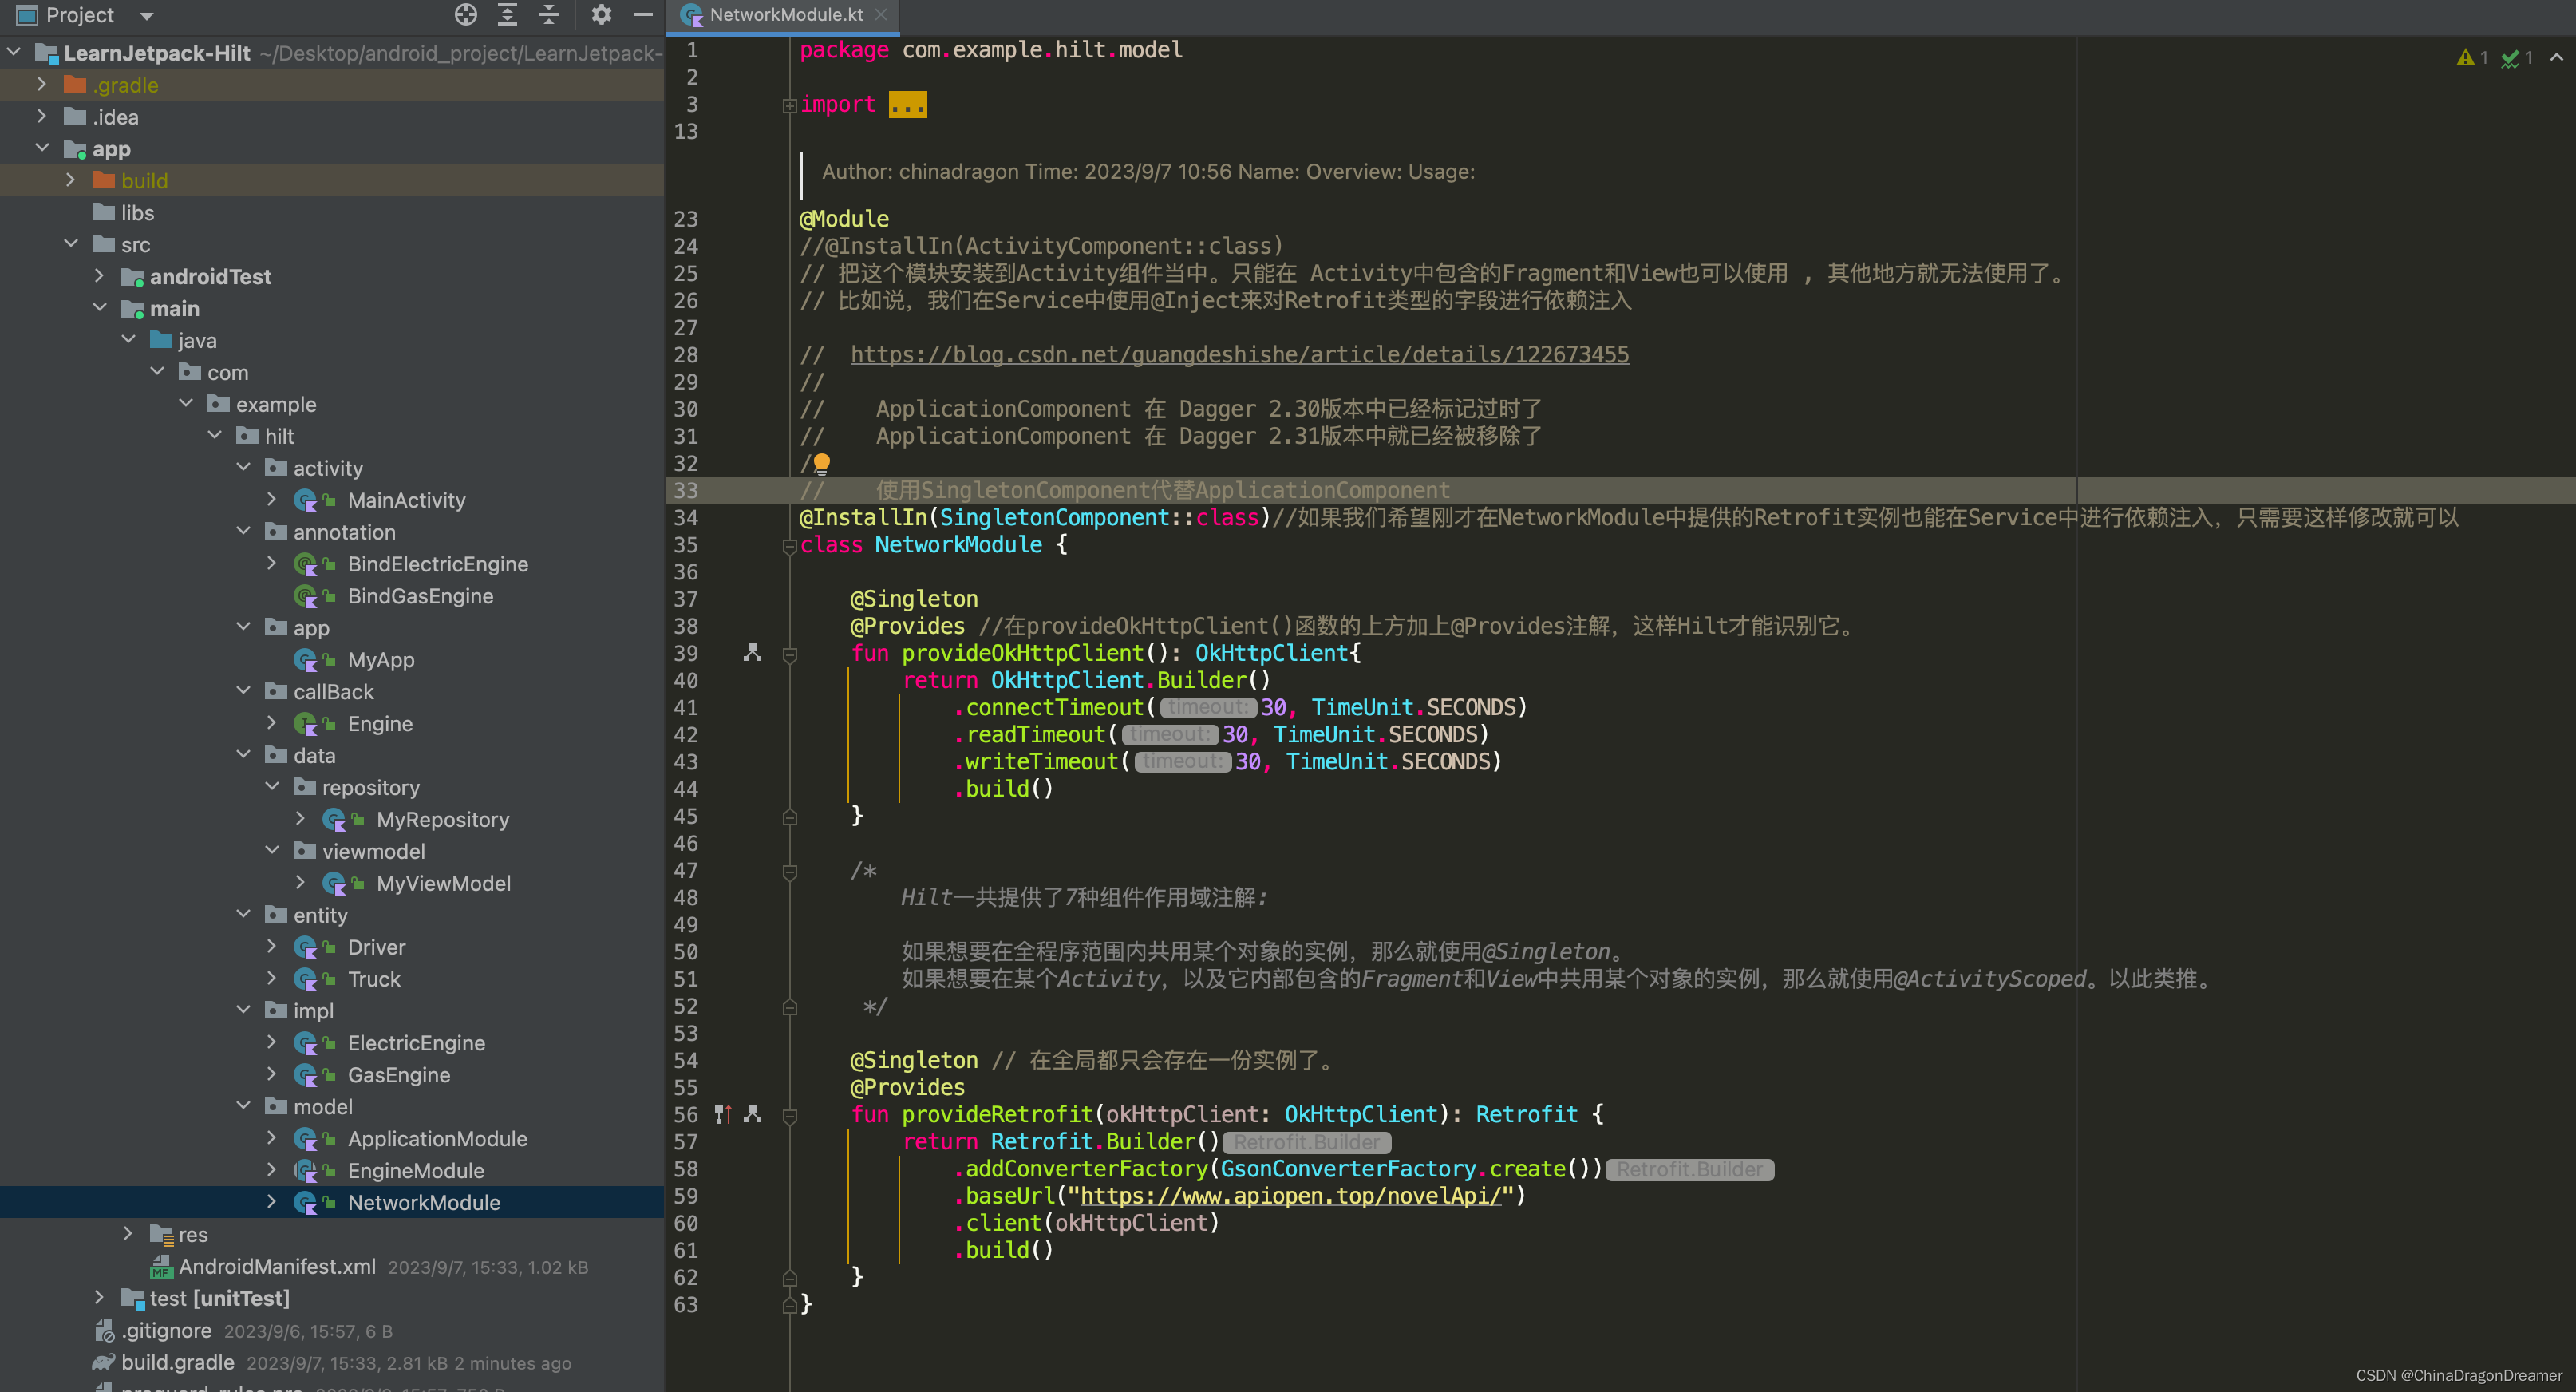
Task: Click the Hilt gutter icon on line 39
Action: coord(753,653)
